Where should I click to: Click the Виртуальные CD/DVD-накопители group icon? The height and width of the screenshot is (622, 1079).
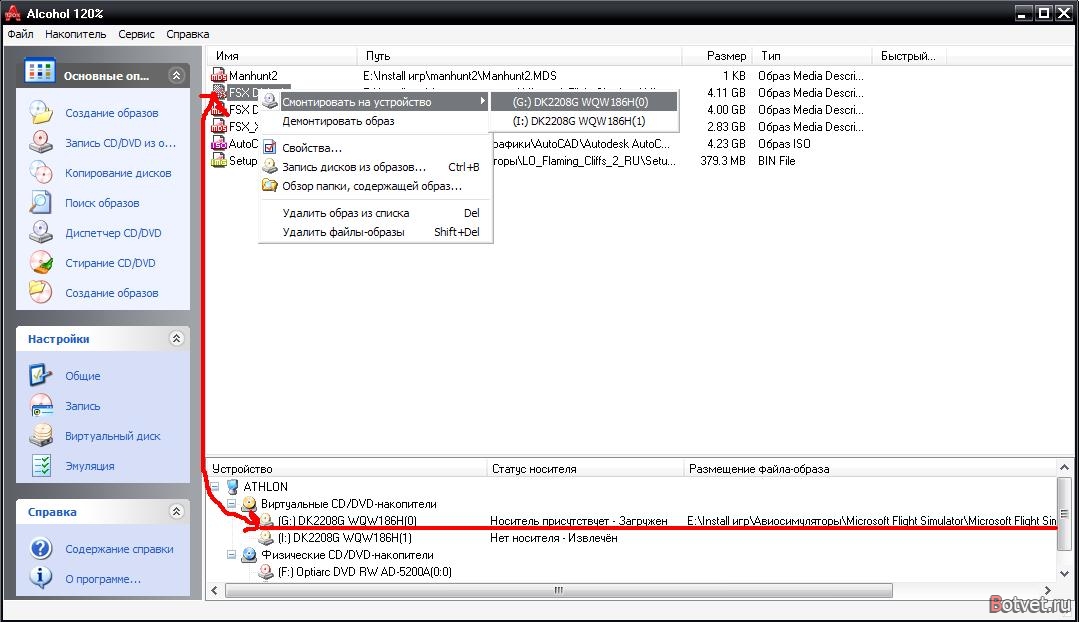tap(249, 504)
